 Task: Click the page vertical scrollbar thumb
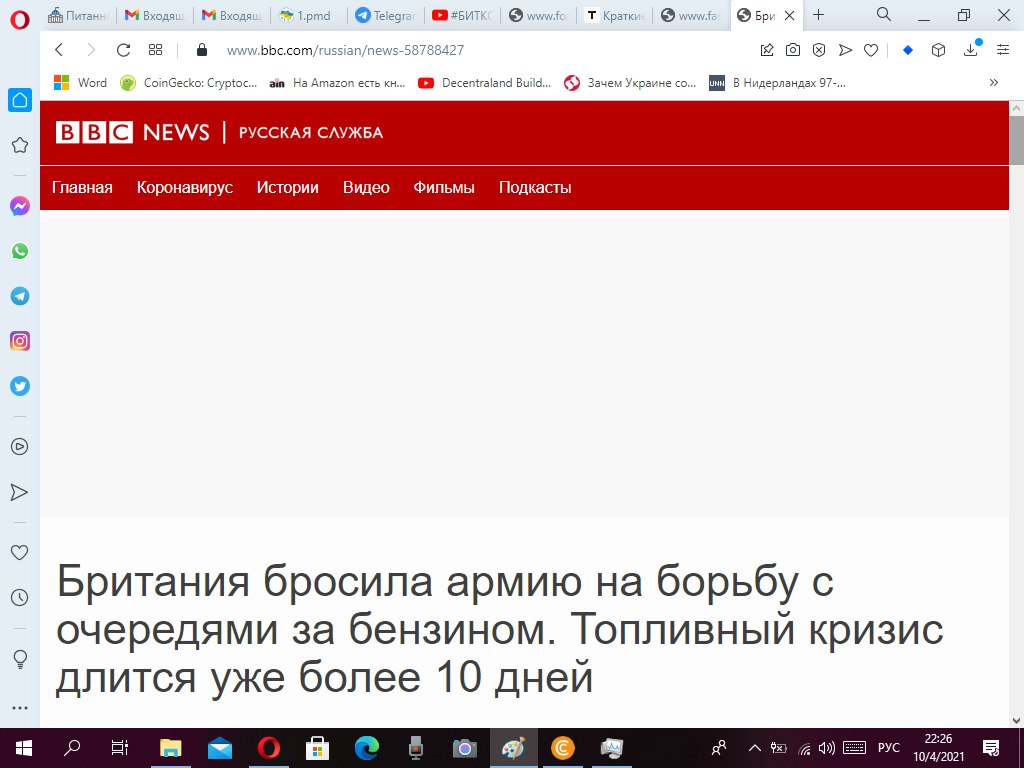[1016, 141]
